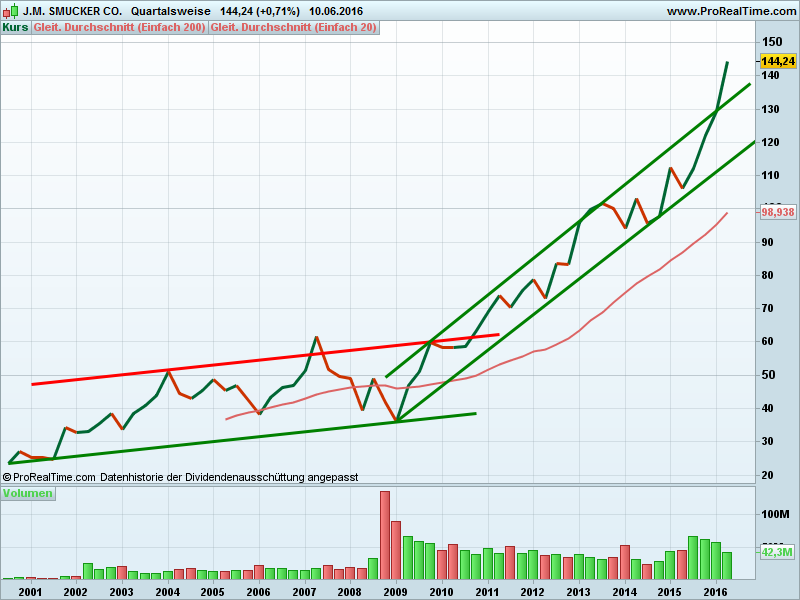Viewport: 800px width, 600px height.
Task: Click the 60 price axis label
Action: click(x=767, y=342)
